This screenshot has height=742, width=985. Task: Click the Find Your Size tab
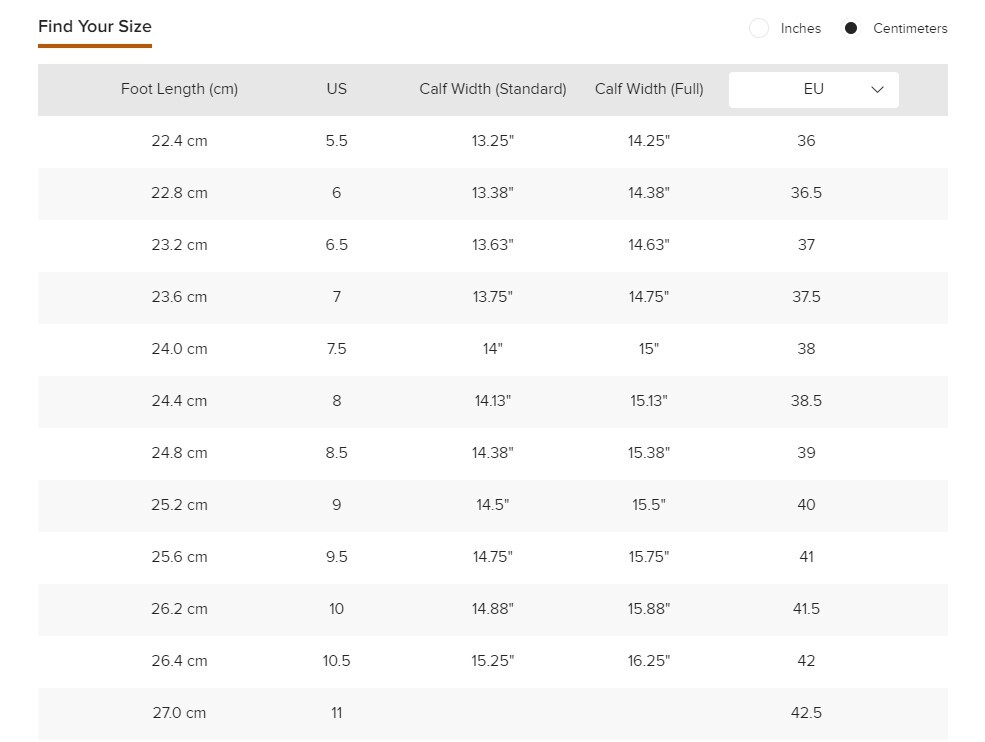(95, 27)
